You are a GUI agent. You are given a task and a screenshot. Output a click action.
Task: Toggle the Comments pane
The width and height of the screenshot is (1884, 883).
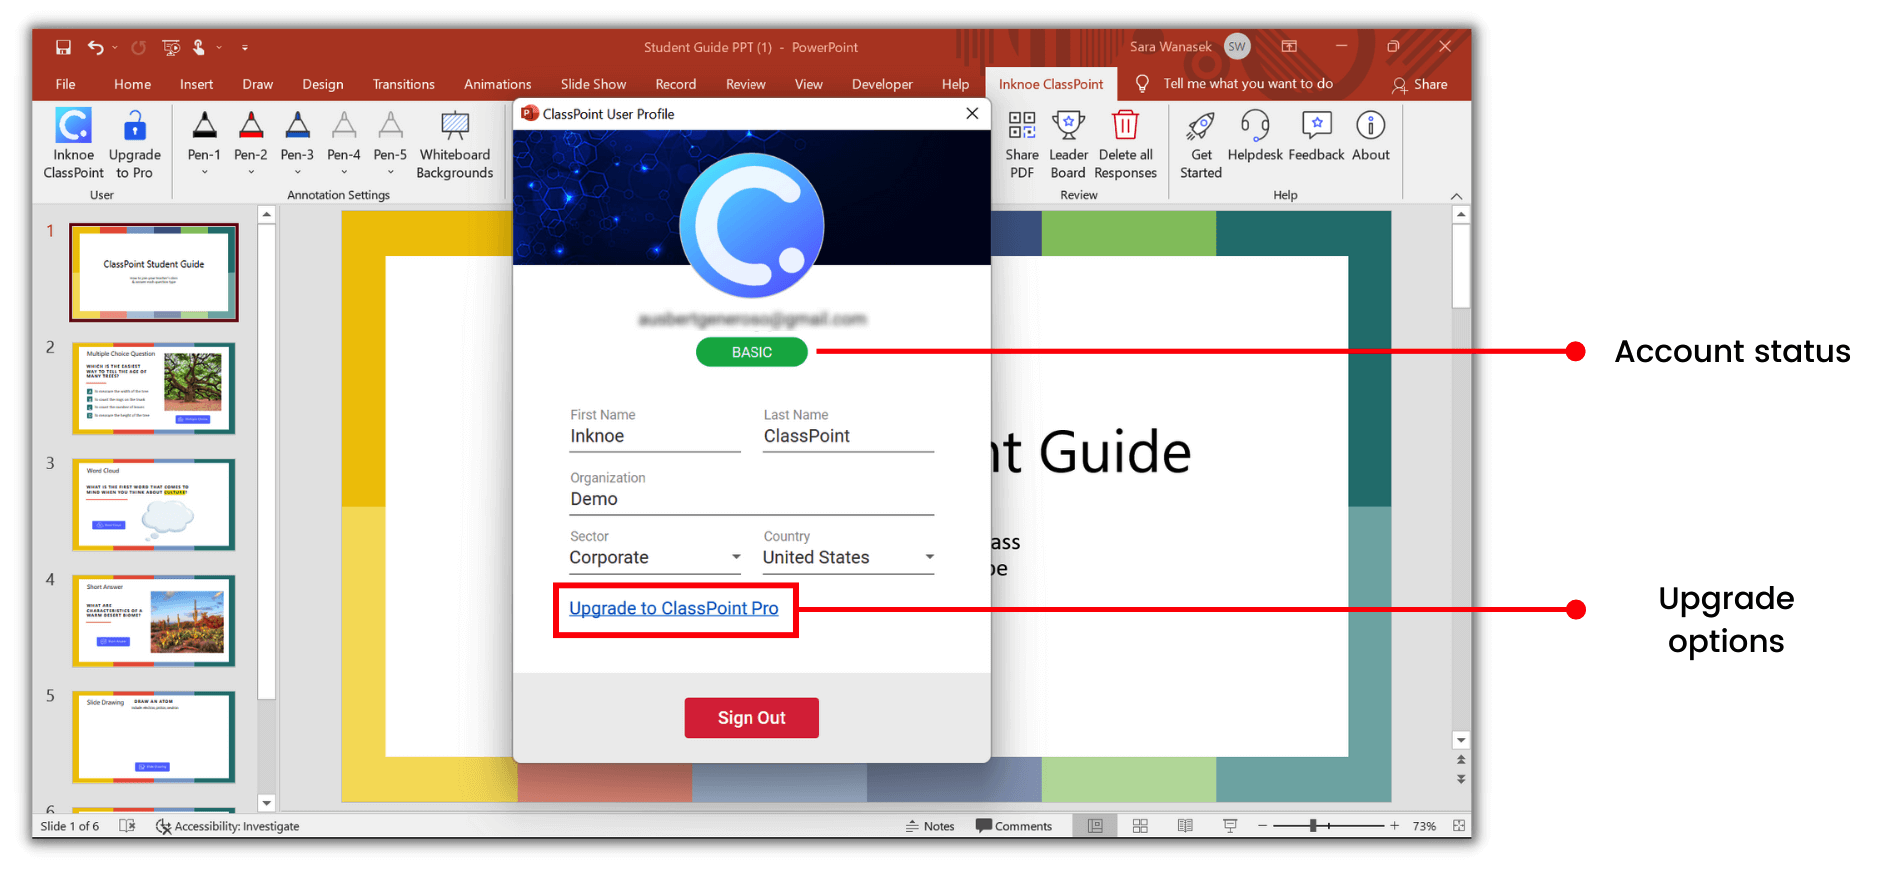point(1014,826)
